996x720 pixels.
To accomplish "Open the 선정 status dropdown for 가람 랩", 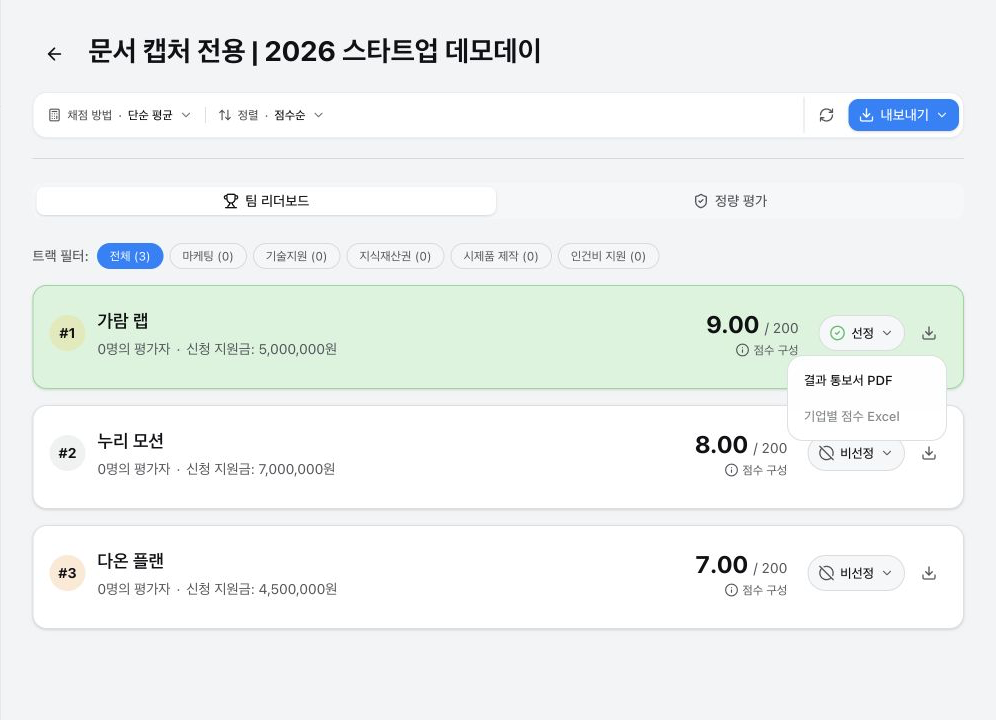I will tap(861, 333).
